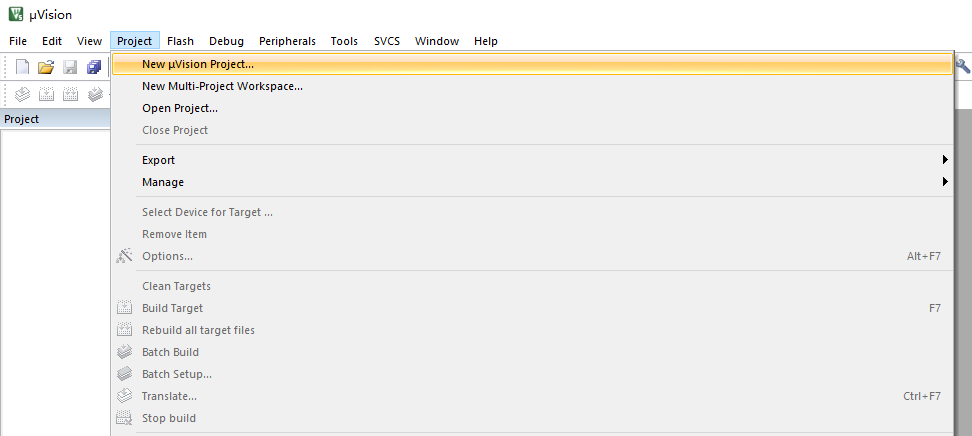Click Select Device for Target entry
Viewport: 972px width, 436px height.
[532, 212]
